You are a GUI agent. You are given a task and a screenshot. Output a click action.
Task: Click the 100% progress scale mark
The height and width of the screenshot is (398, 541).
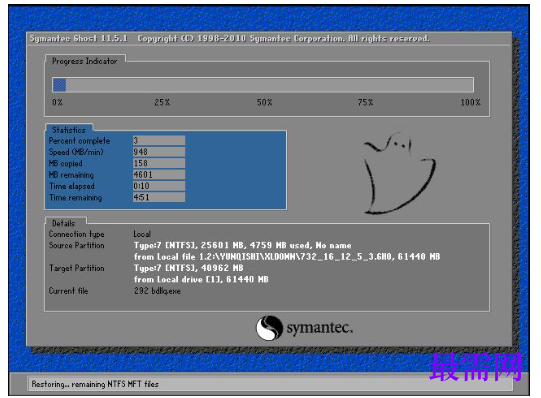(x=471, y=102)
